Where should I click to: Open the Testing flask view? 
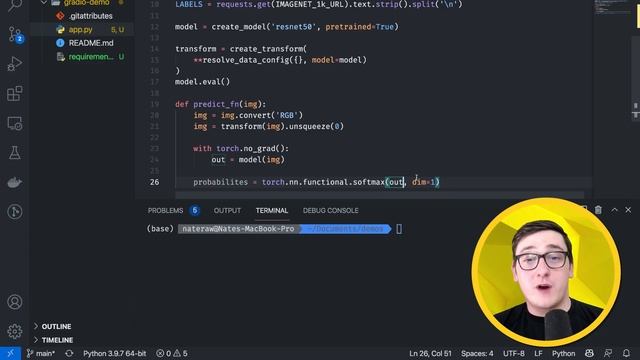[x=15, y=153]
